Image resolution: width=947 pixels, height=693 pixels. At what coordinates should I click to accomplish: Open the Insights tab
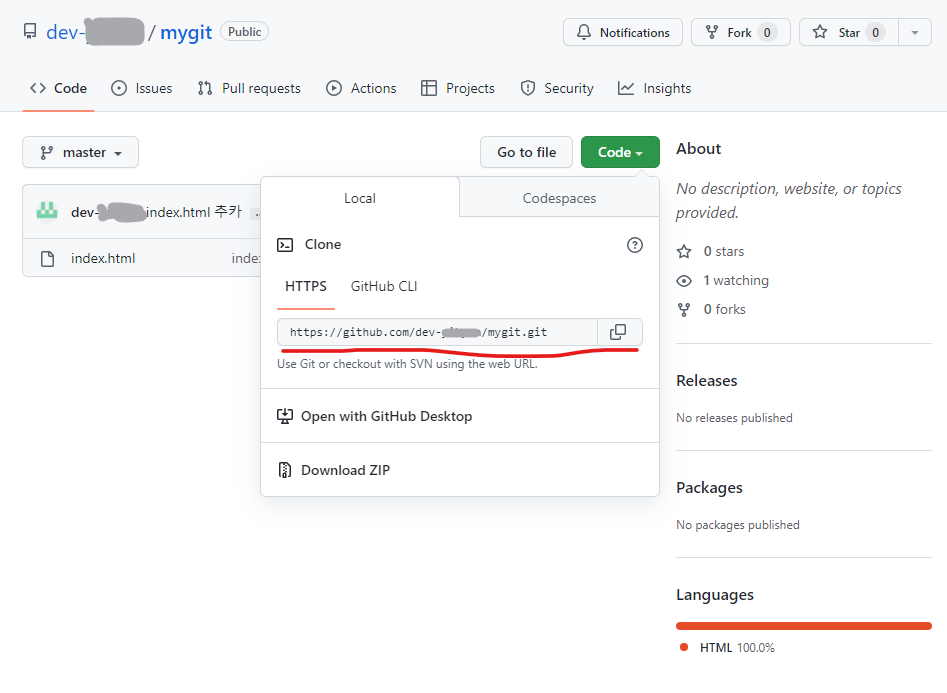tap(654, 88)
